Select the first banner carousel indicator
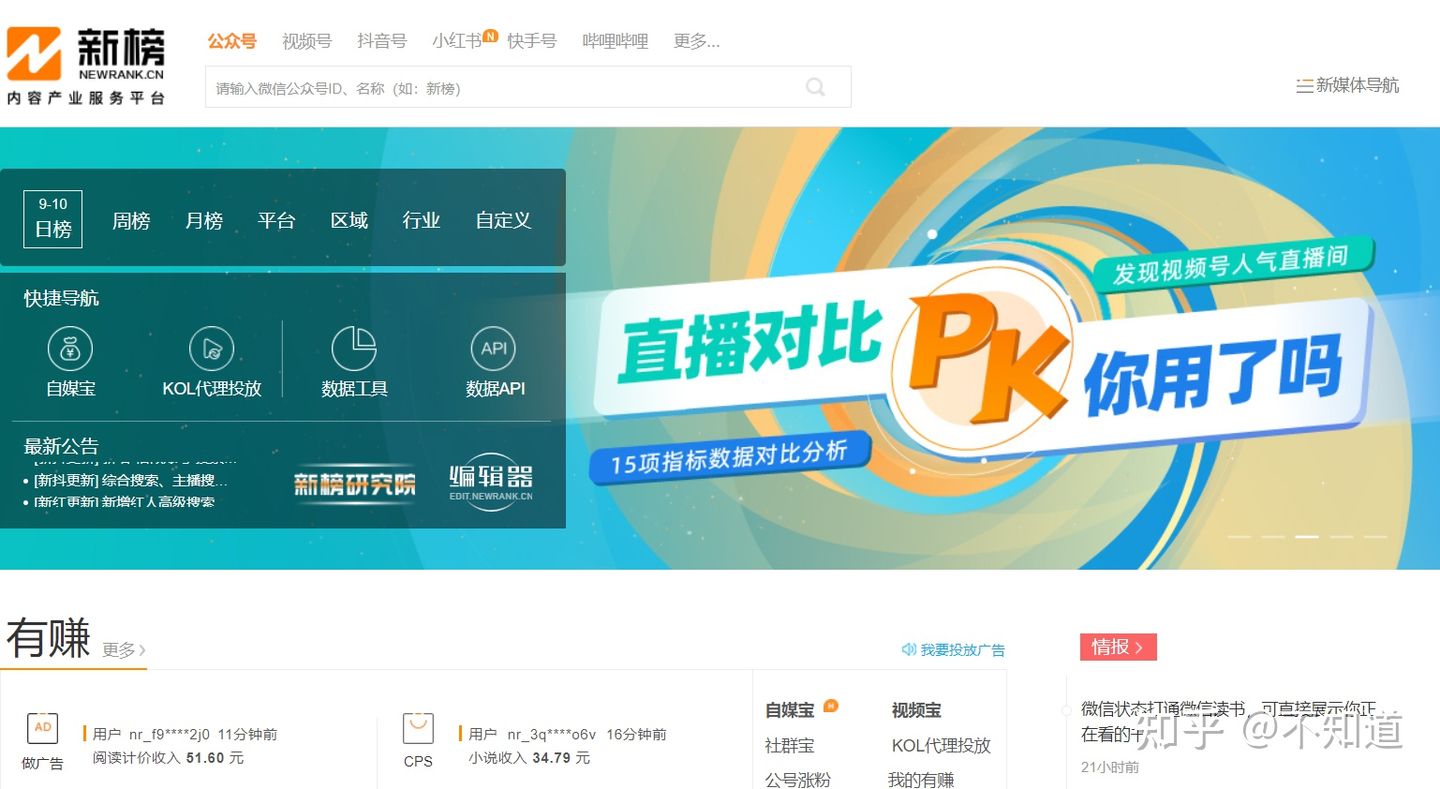This screenshot has height=789, width=1440. (x=1239, y=537)
